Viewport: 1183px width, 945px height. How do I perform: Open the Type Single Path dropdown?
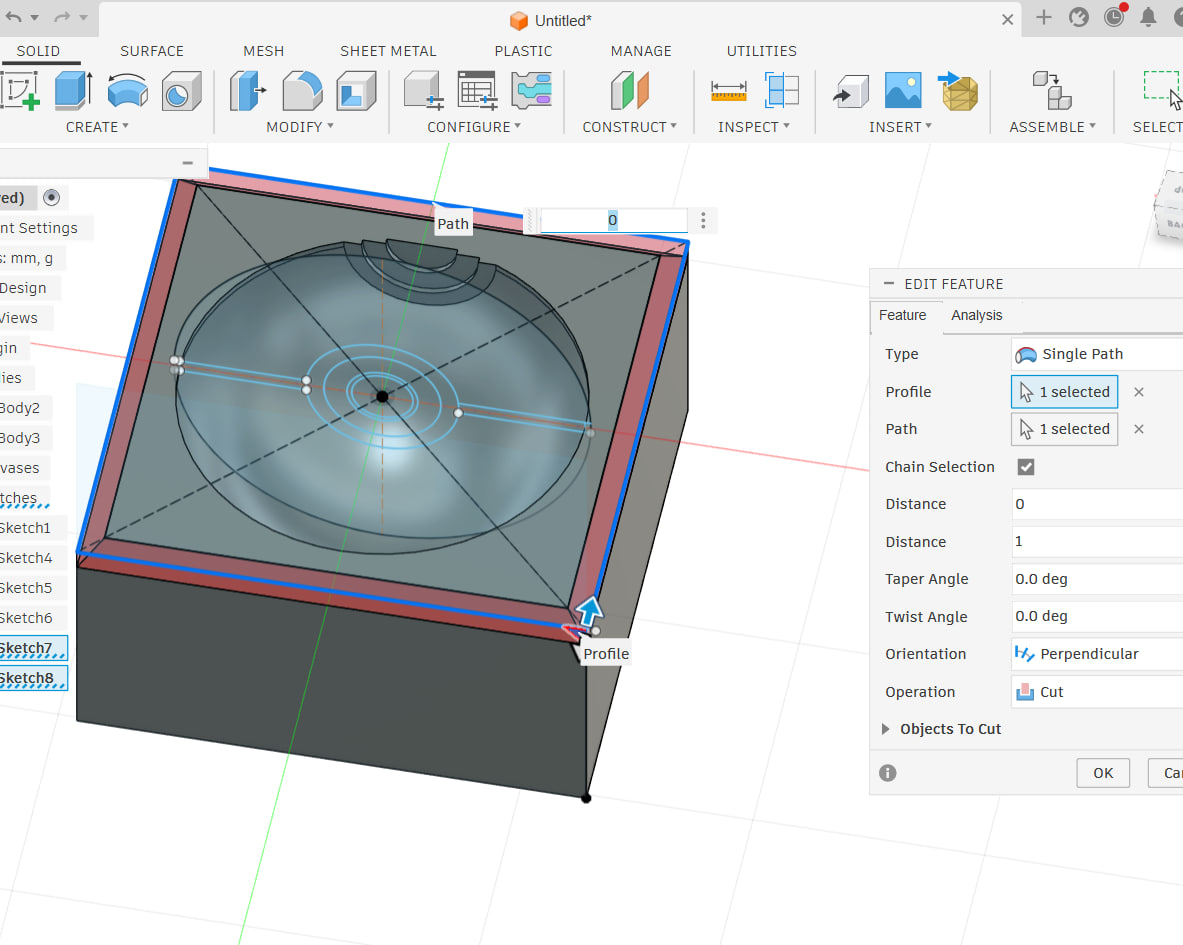1097,354
